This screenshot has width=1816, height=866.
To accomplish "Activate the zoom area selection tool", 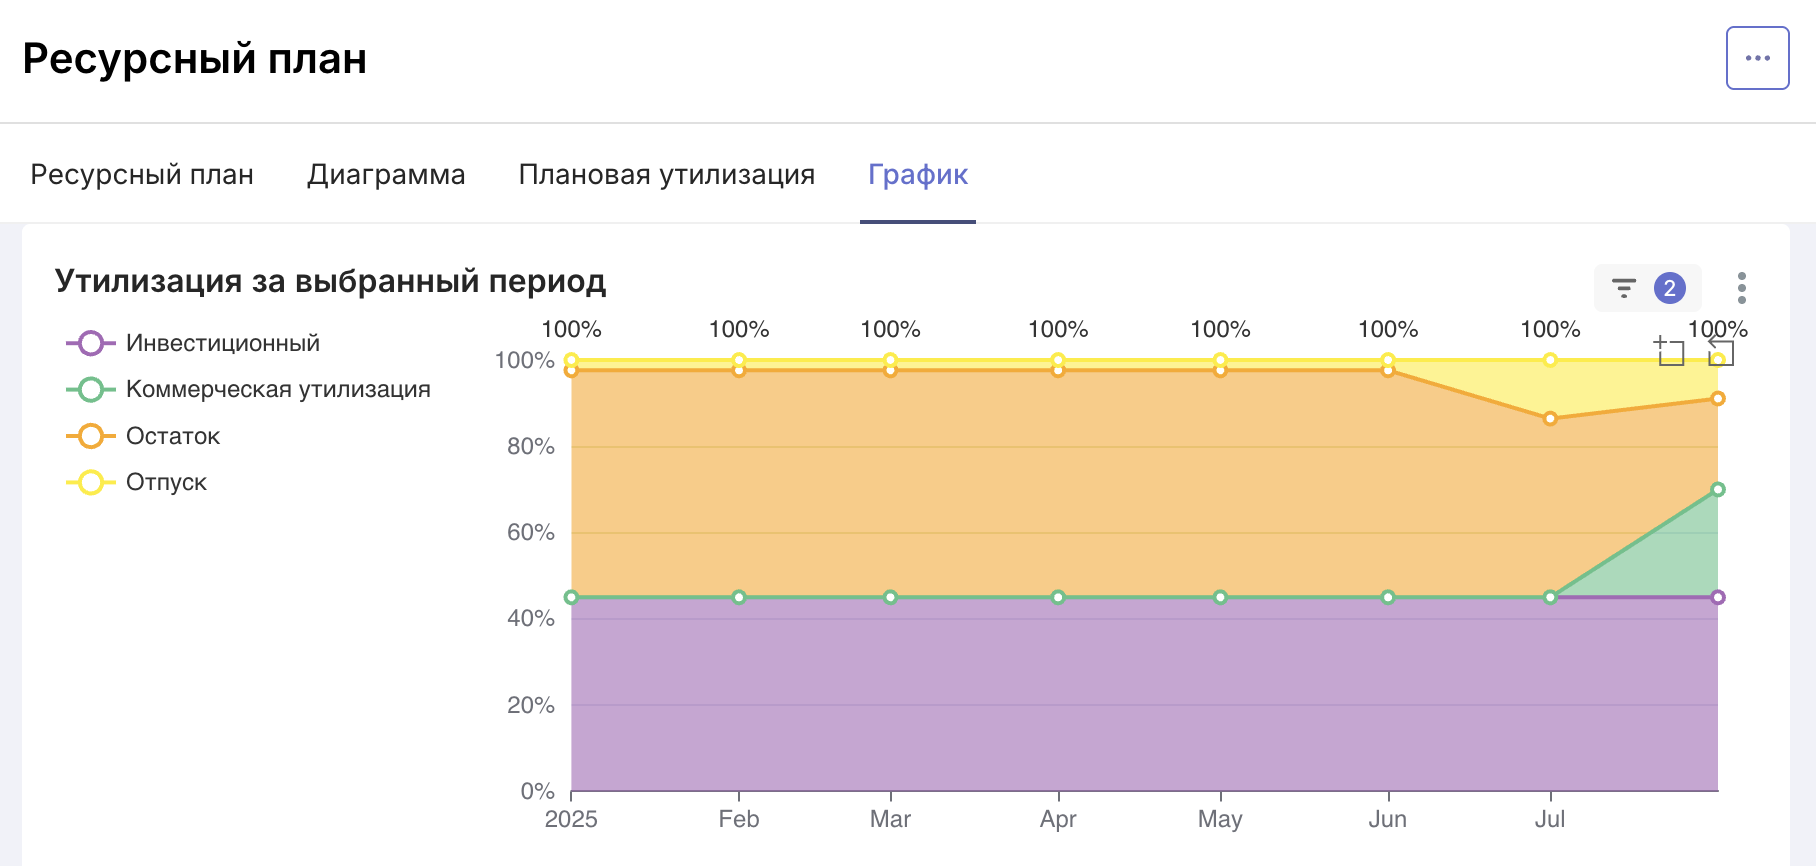I will pos(1669,351).
